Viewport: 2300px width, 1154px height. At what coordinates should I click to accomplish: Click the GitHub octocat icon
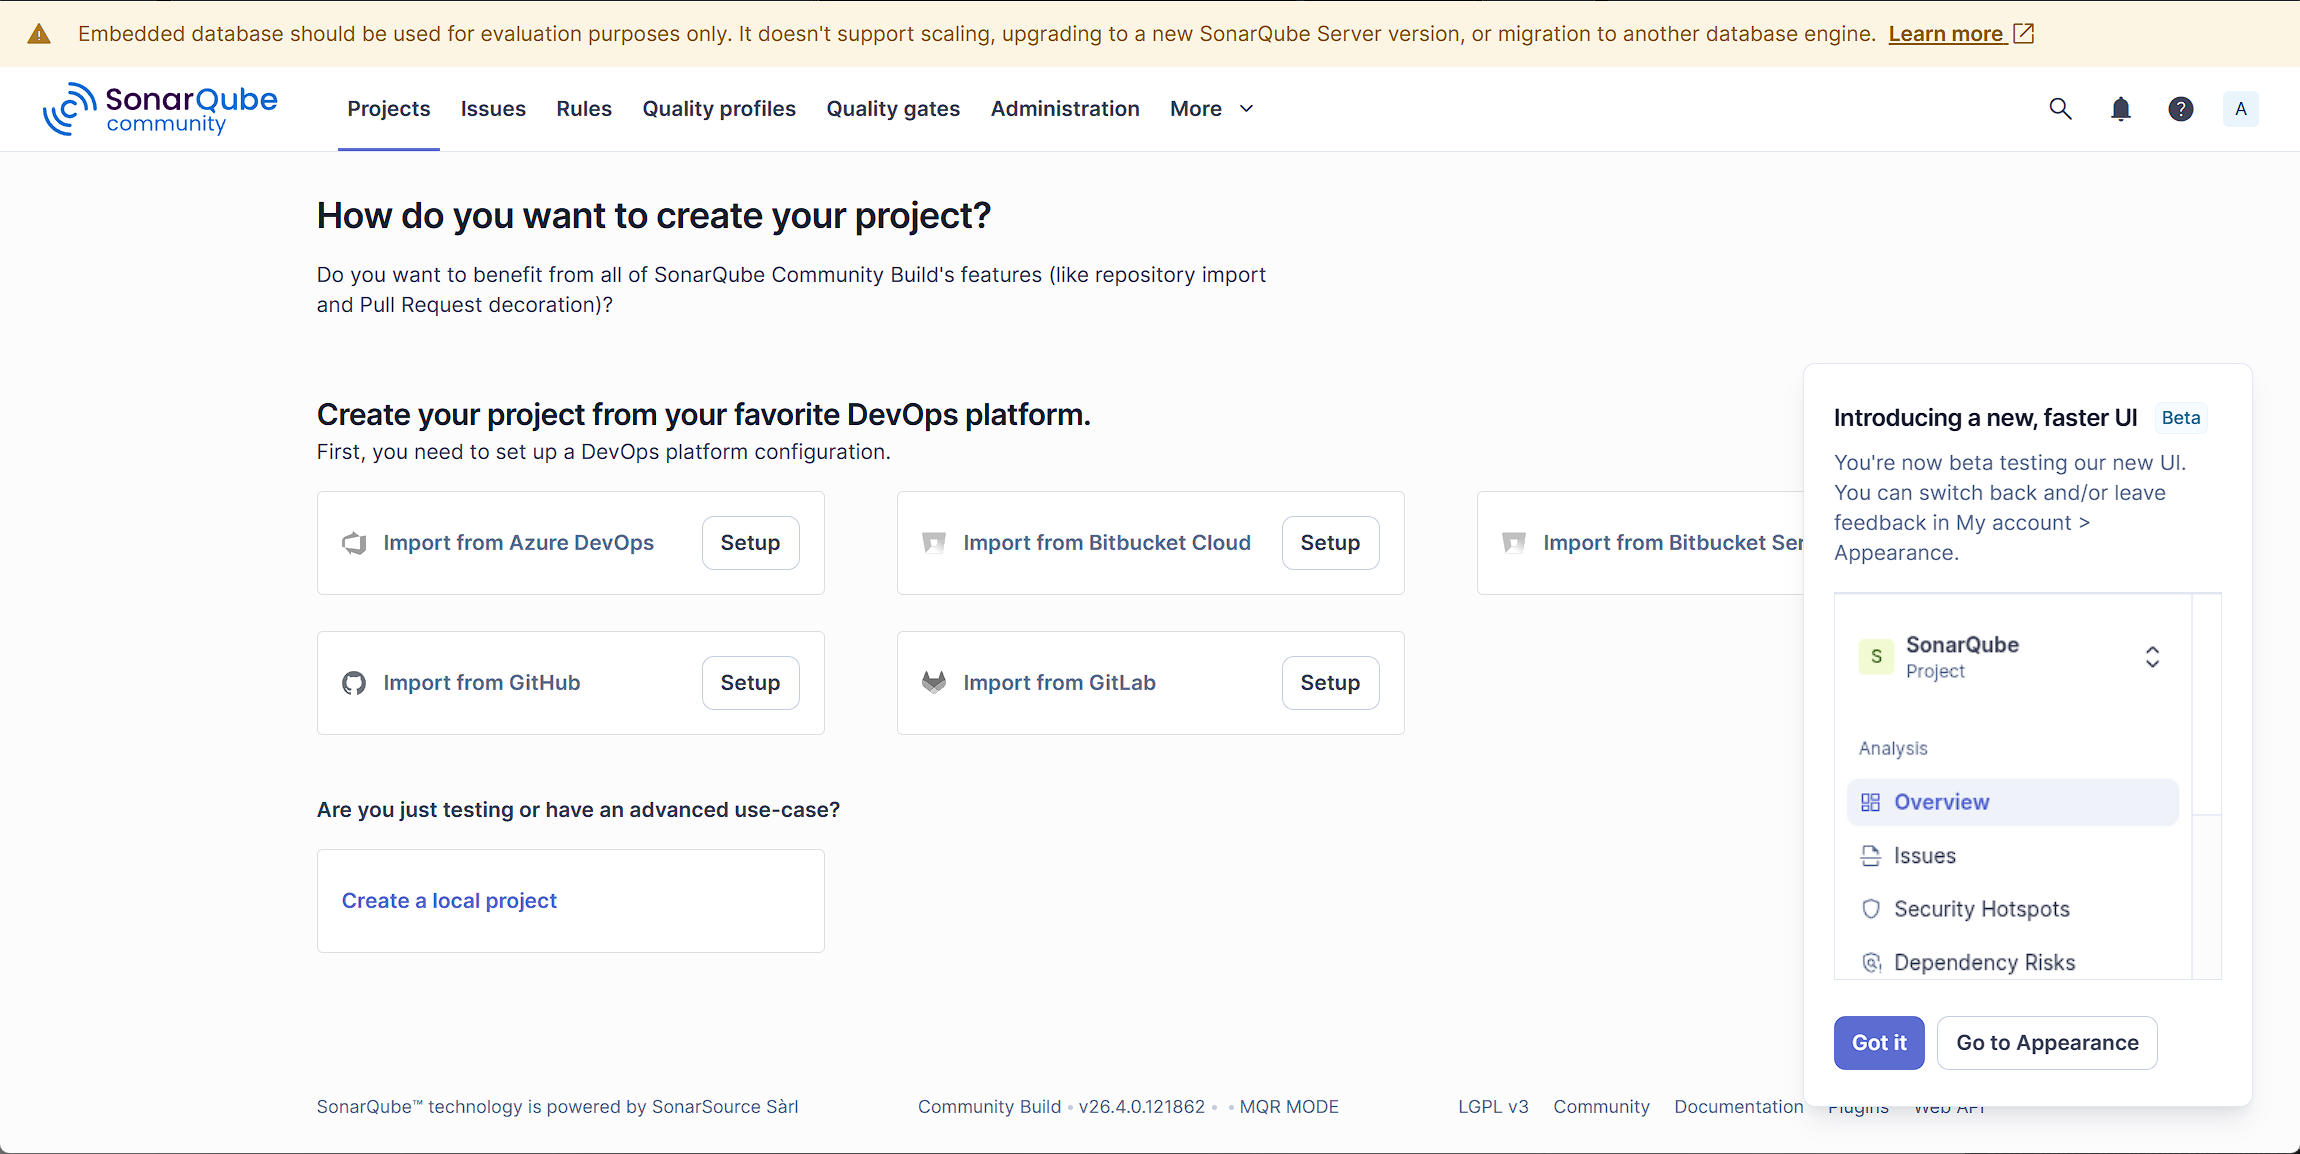354,683
